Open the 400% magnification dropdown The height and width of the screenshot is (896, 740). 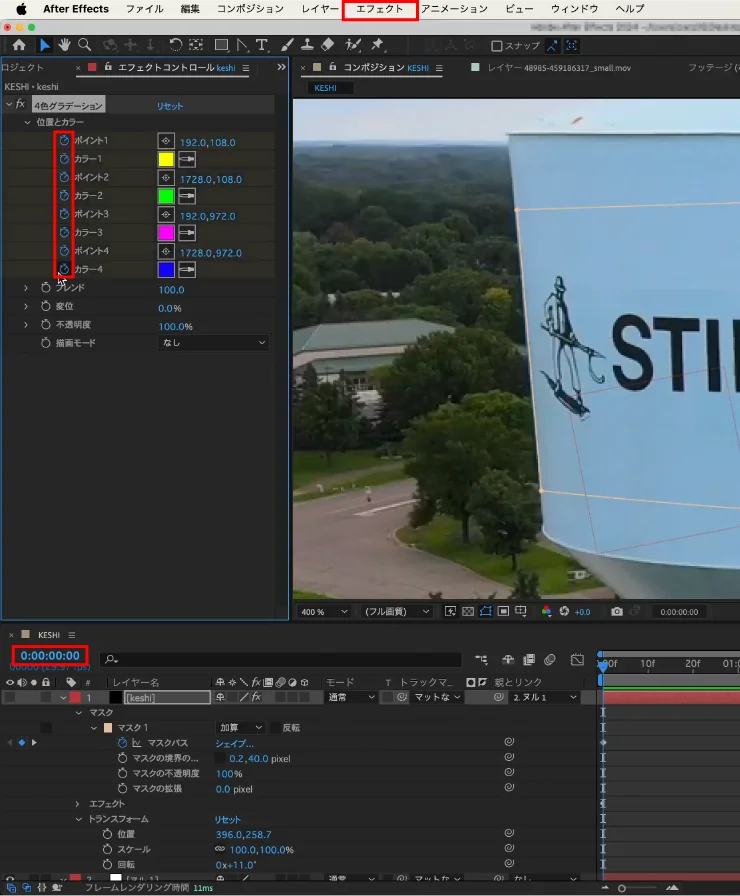pos(323,611)
